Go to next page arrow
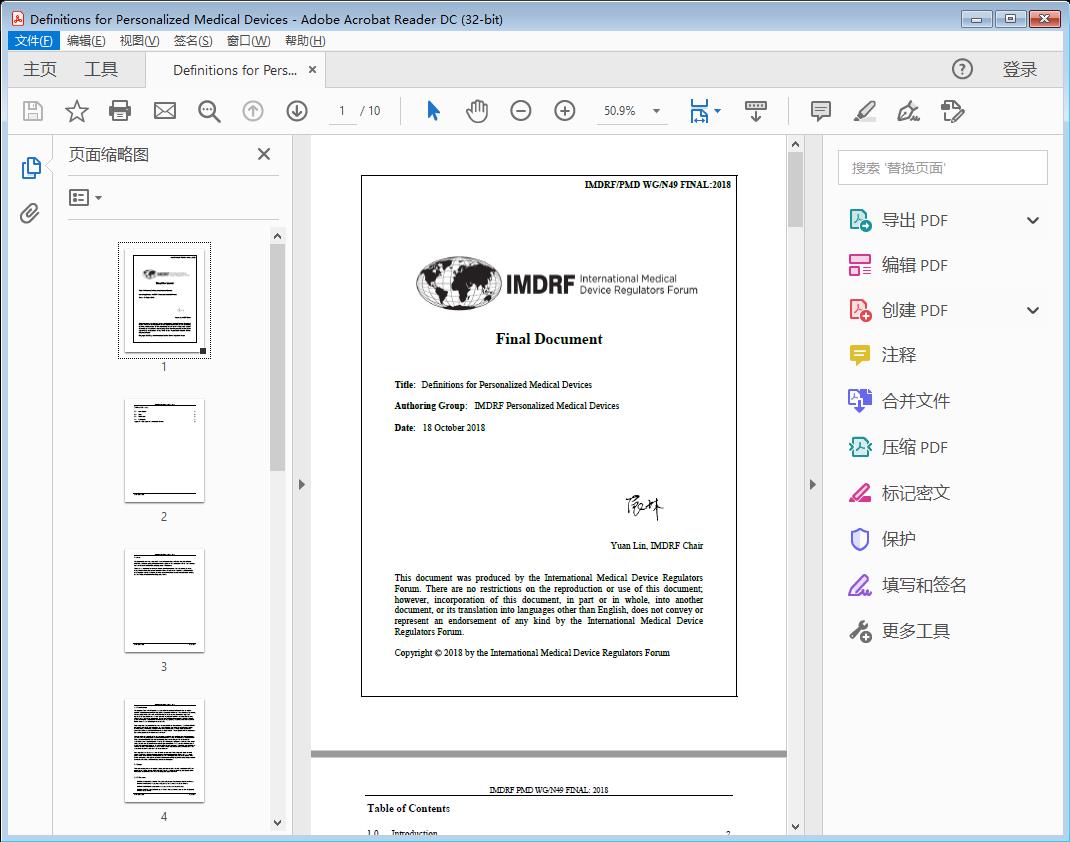Viewport: 1070px width, 842px height. [x=297, y=111]
